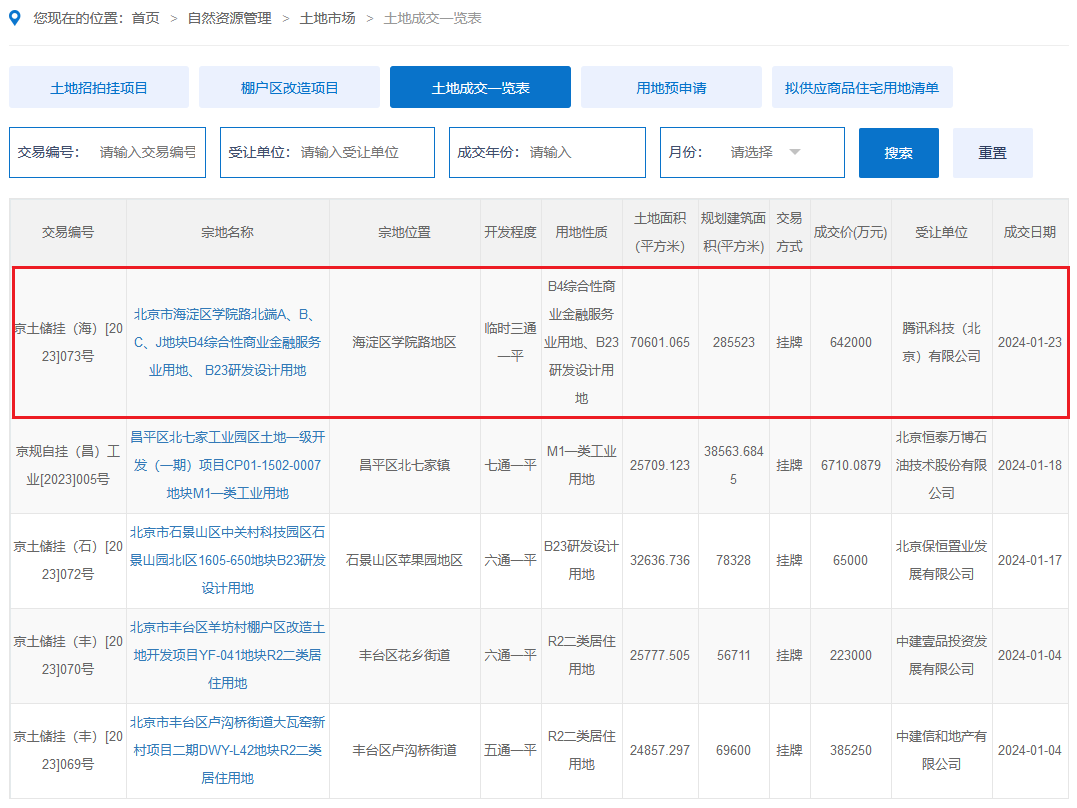Click the 丰台区羊坊村棚户区 parcel link
Viewport: 1077px width, 808px height.
tap(227, 655)
